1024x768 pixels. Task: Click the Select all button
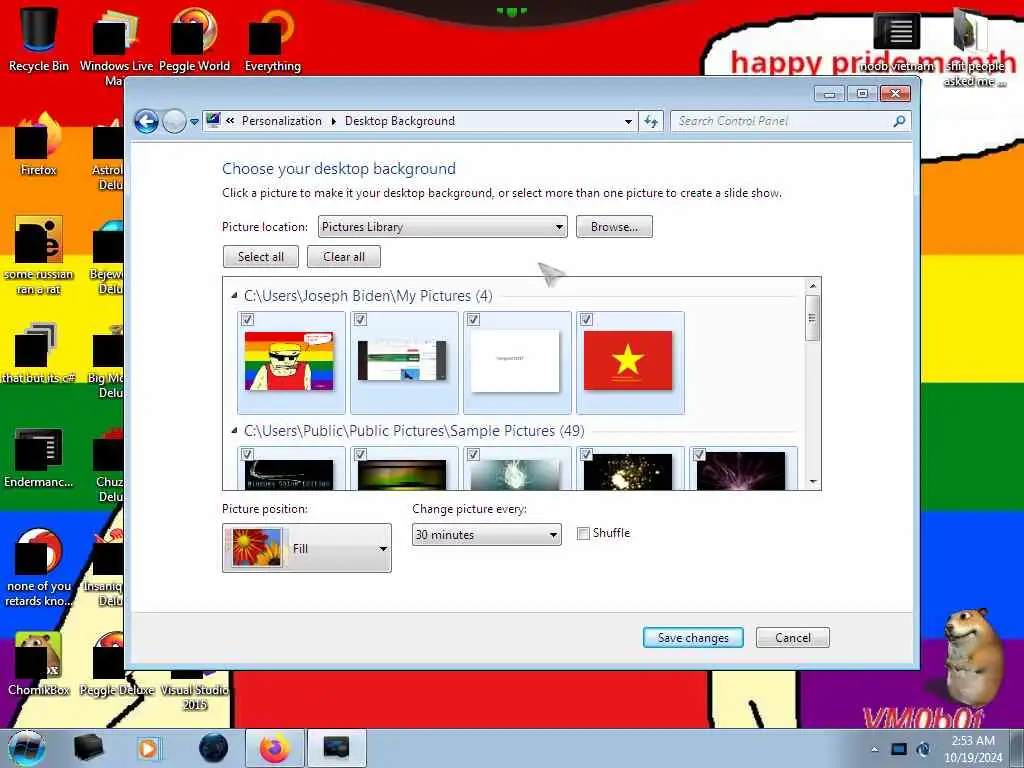[x=261, y=257]
